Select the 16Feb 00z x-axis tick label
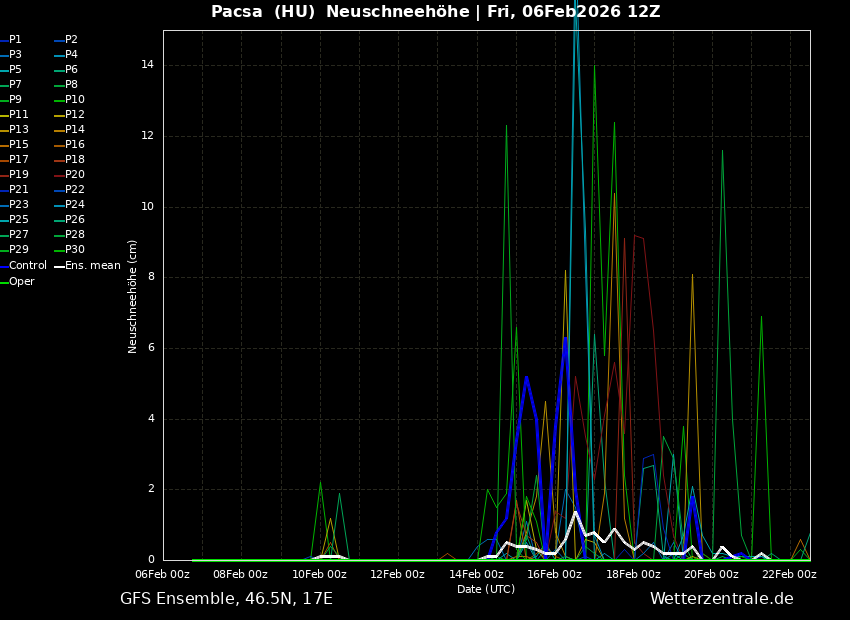This screenshot has height=620, width=850. 554,575
